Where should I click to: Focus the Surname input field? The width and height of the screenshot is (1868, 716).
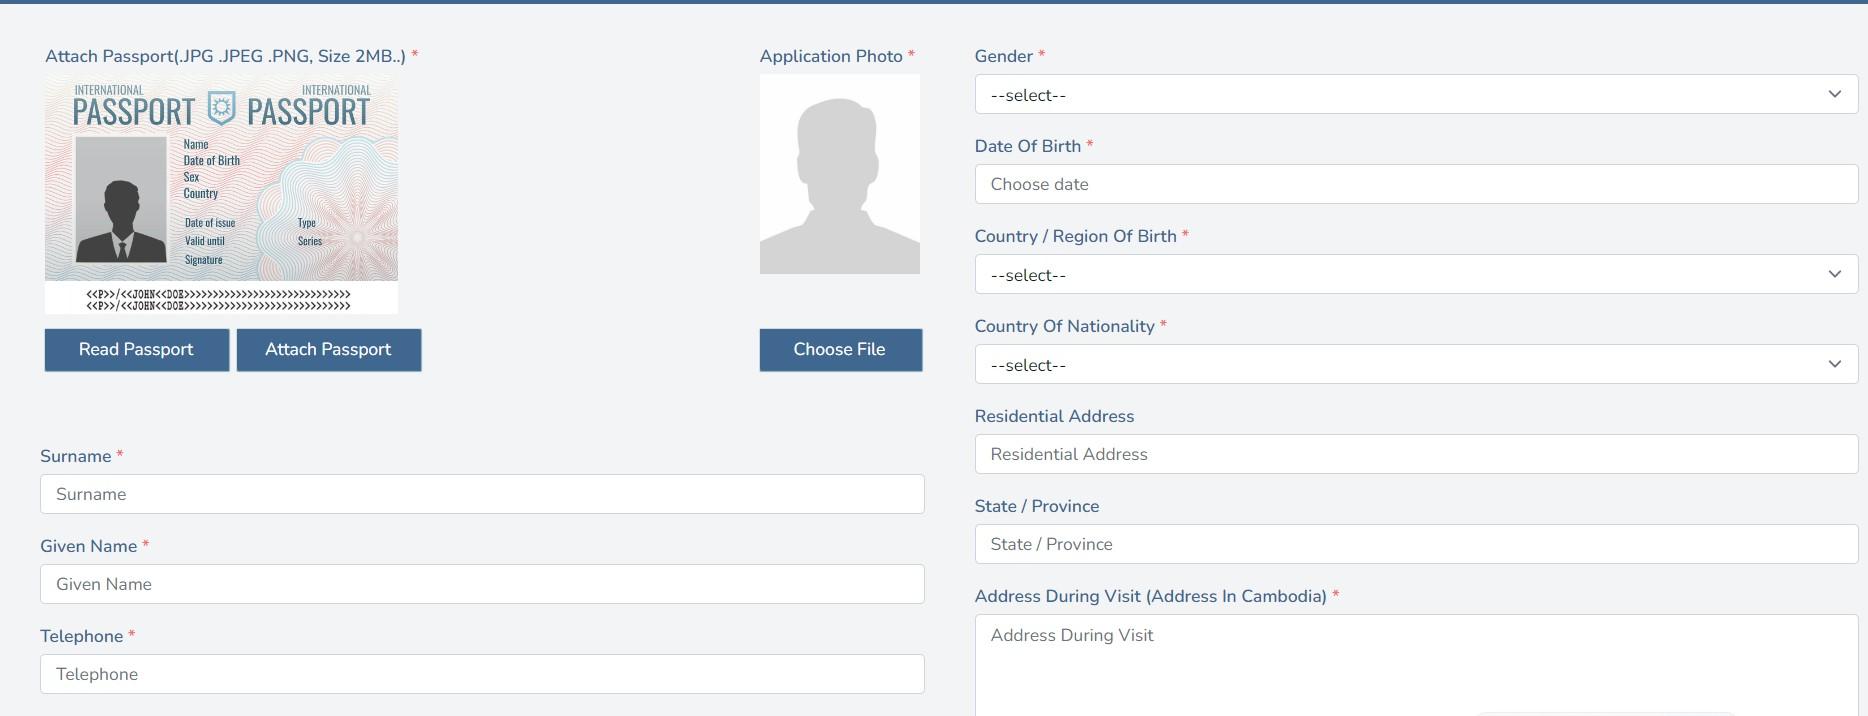482,495
